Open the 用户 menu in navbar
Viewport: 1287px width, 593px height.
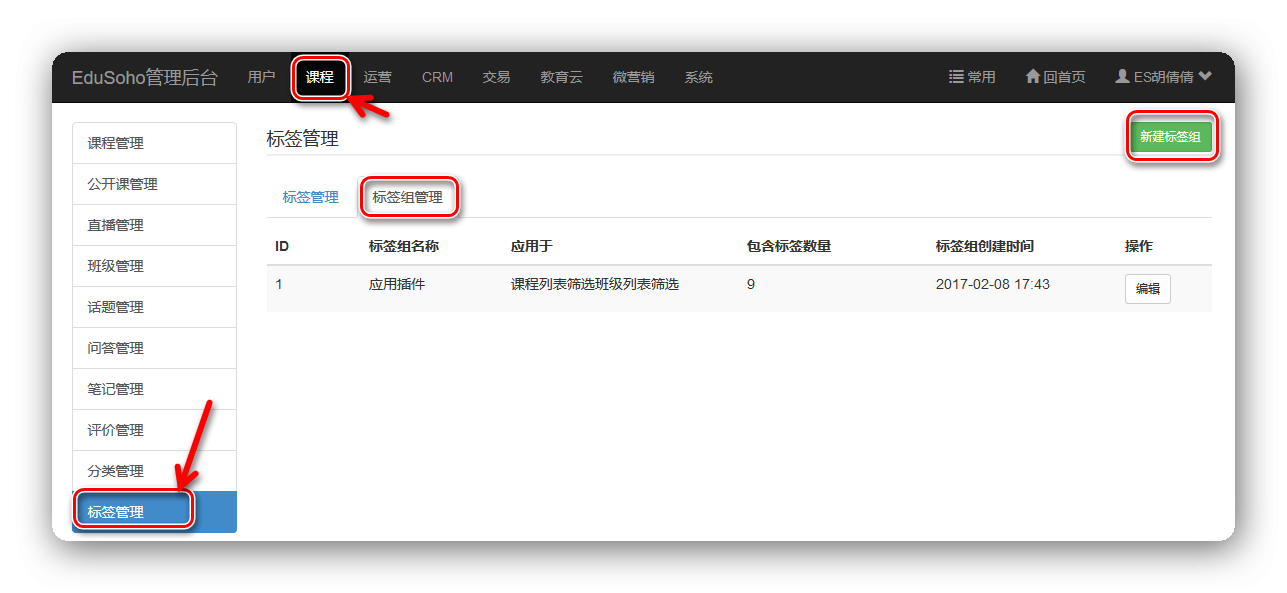click(261, 77)
